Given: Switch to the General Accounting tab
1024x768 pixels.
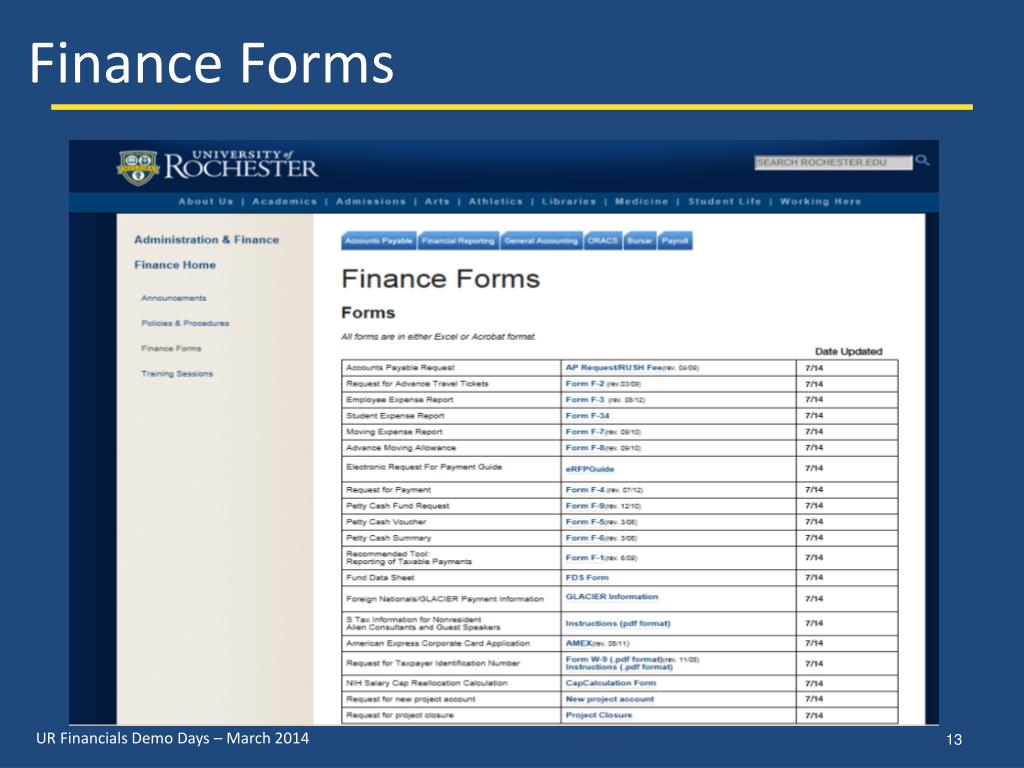Looking at the screenshot, I should point(541,241).
